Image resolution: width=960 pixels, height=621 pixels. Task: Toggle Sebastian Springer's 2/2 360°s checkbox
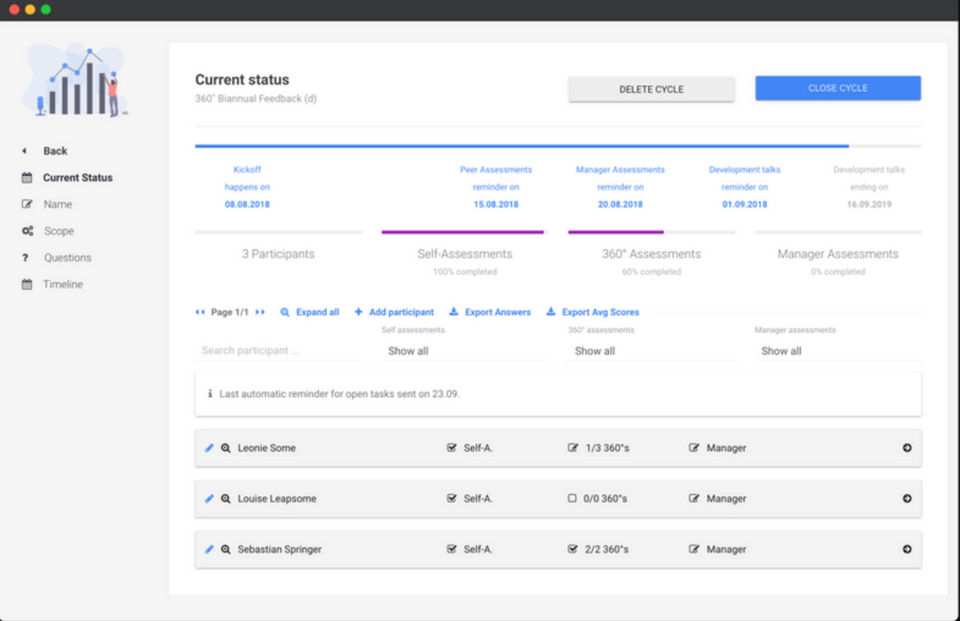(572, 549)
